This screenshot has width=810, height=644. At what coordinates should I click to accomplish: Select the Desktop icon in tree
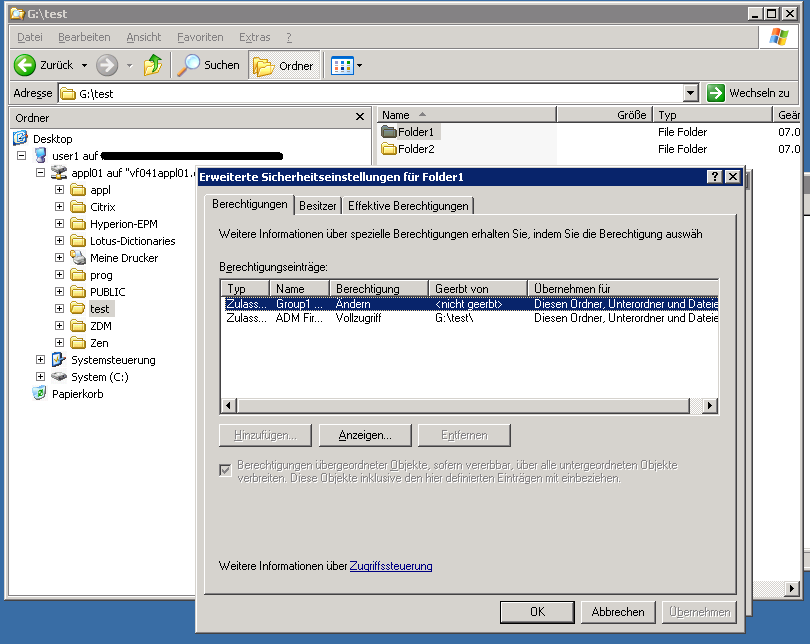[20, 138]
